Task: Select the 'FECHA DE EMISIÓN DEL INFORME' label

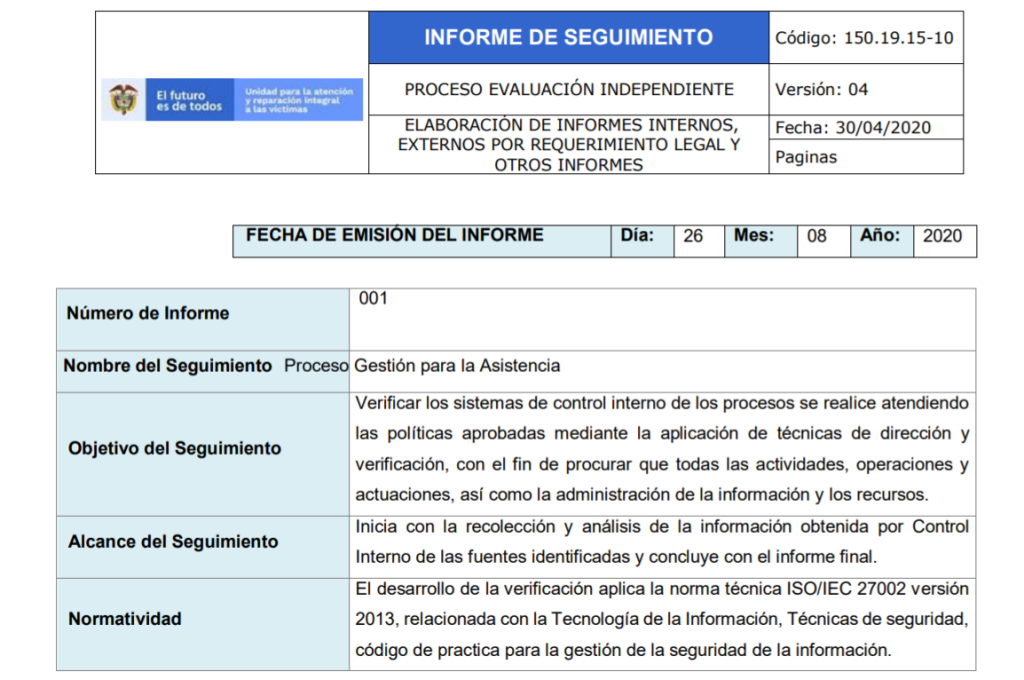Action: click(394, 236)
